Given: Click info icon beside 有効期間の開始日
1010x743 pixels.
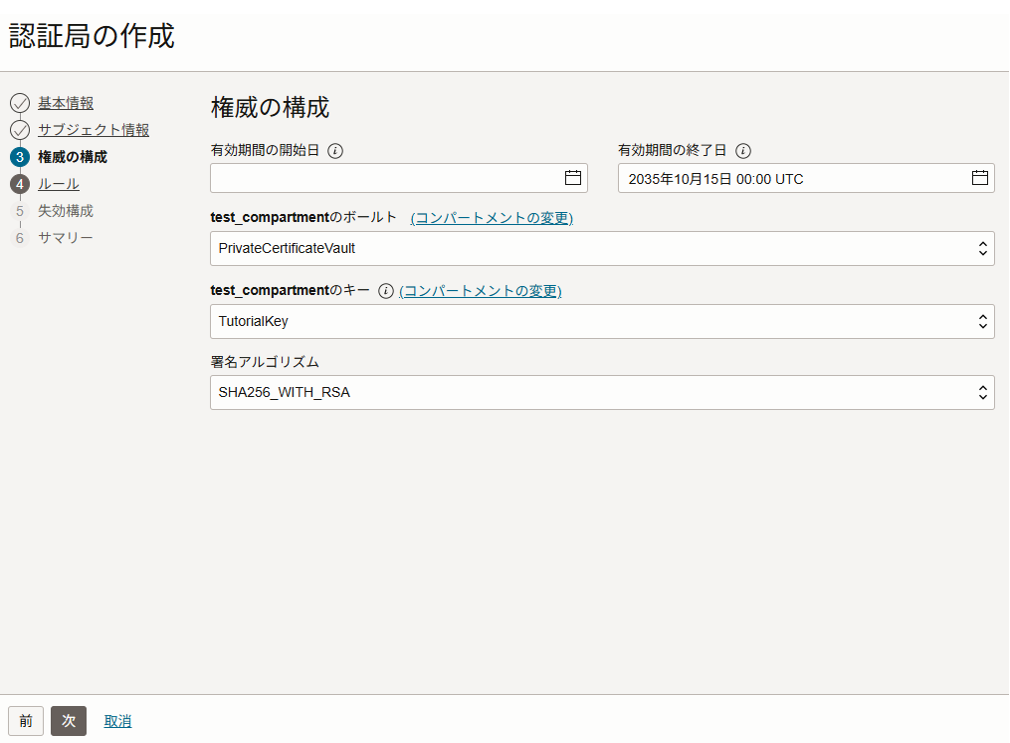Looking at the screenshot, I should tap(336, 151).
